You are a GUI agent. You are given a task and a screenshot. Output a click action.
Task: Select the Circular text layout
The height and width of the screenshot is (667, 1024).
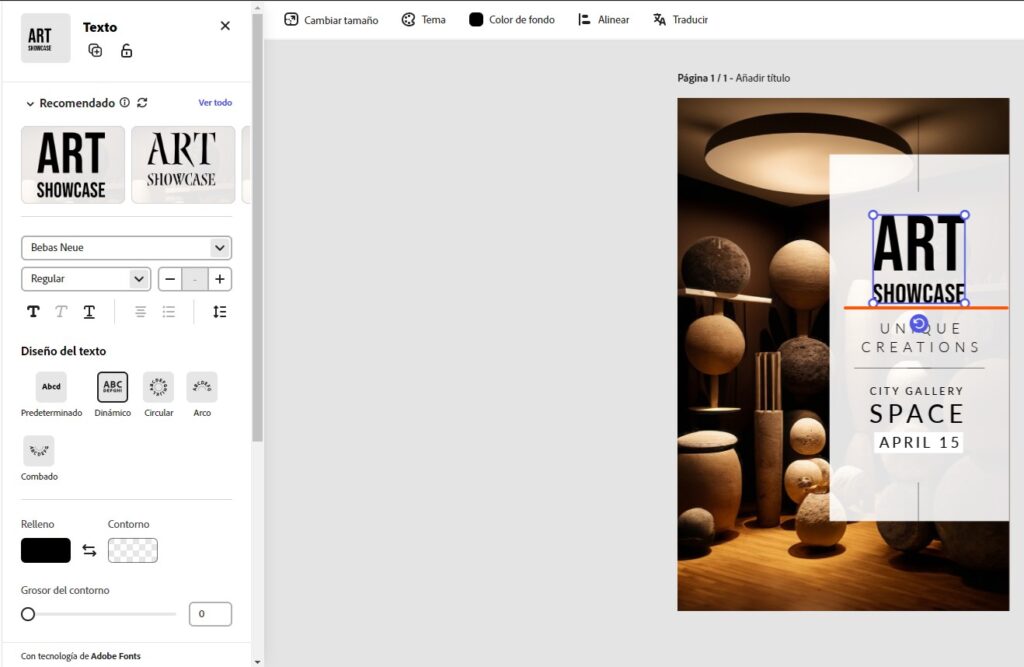click(x=158, y=387)
